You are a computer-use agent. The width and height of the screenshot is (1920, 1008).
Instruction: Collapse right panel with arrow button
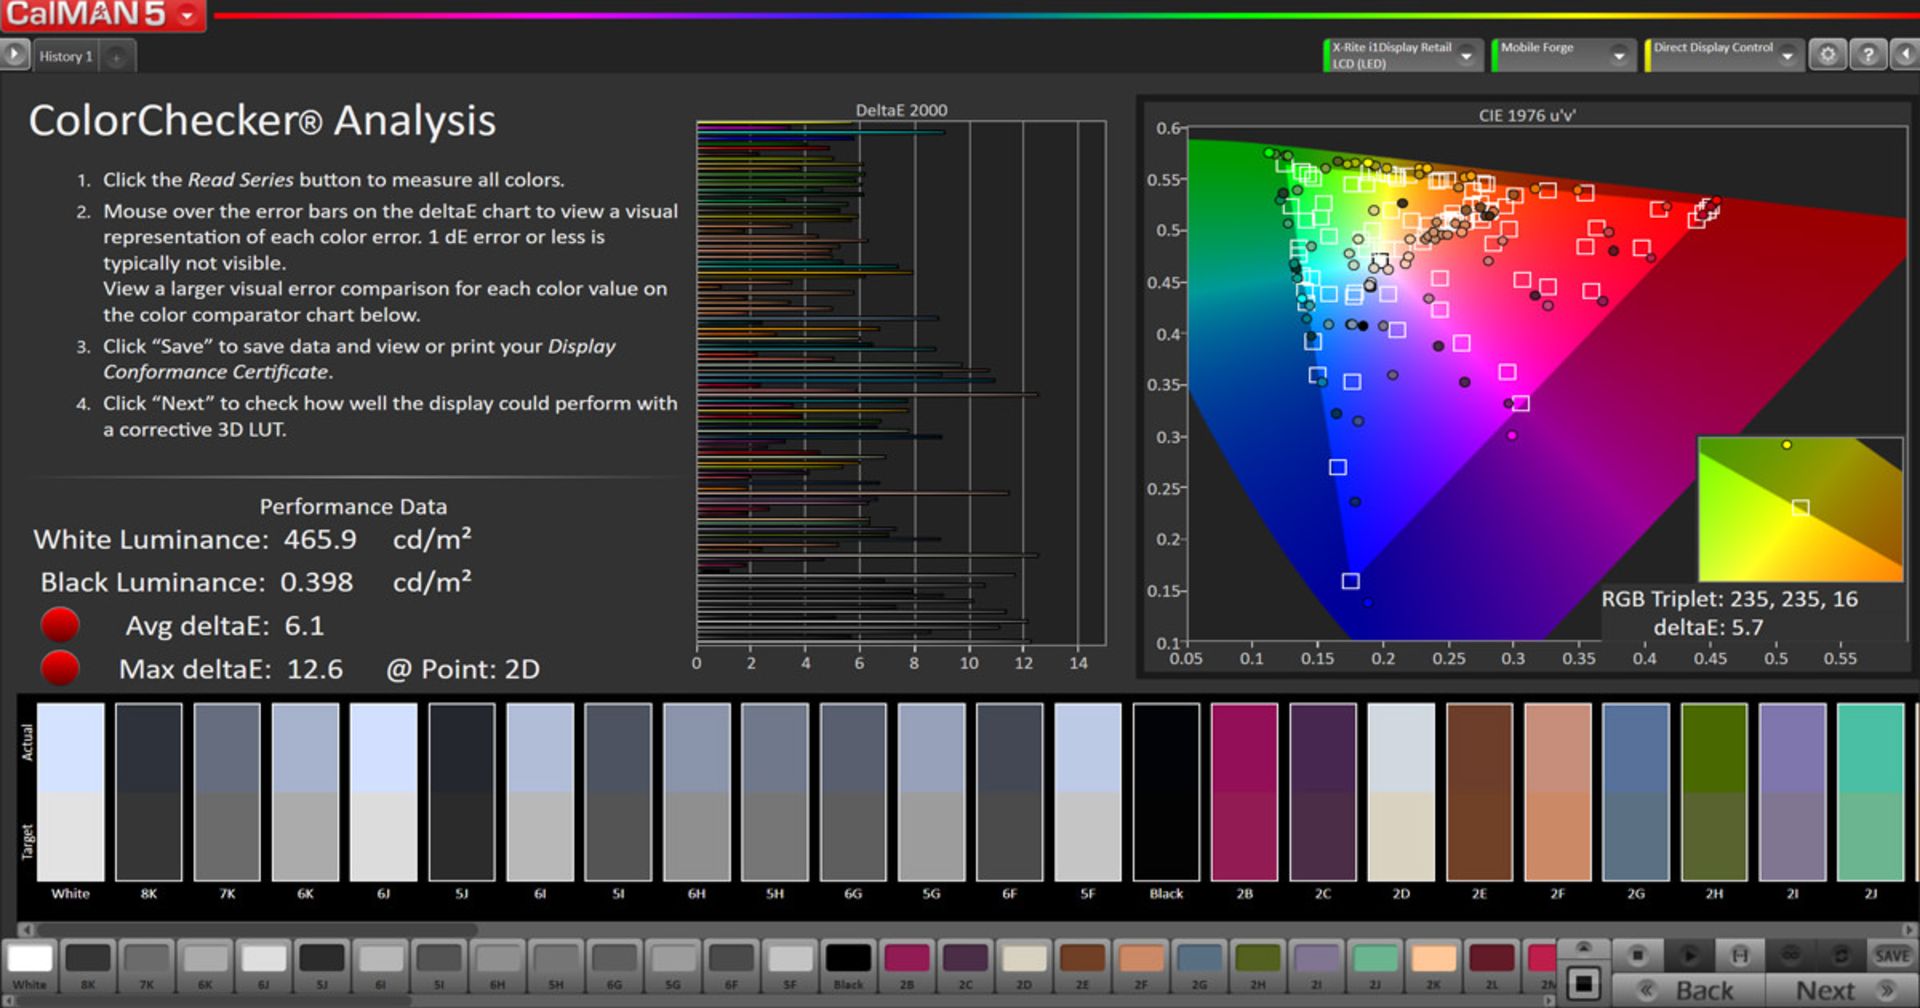point(1906,55)
